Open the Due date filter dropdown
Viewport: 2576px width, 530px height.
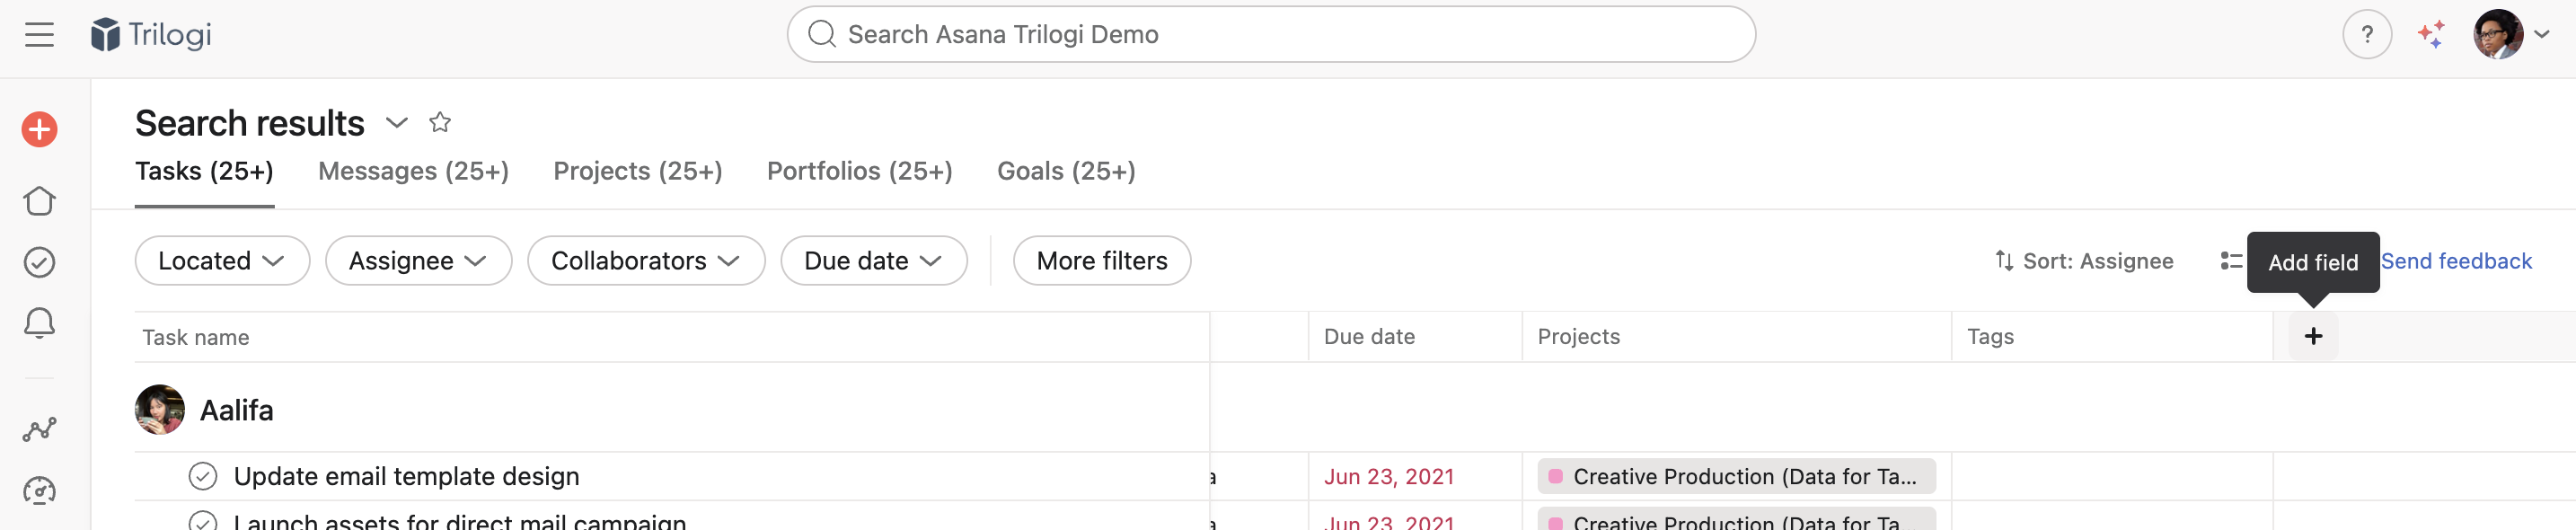click(873, 261)
